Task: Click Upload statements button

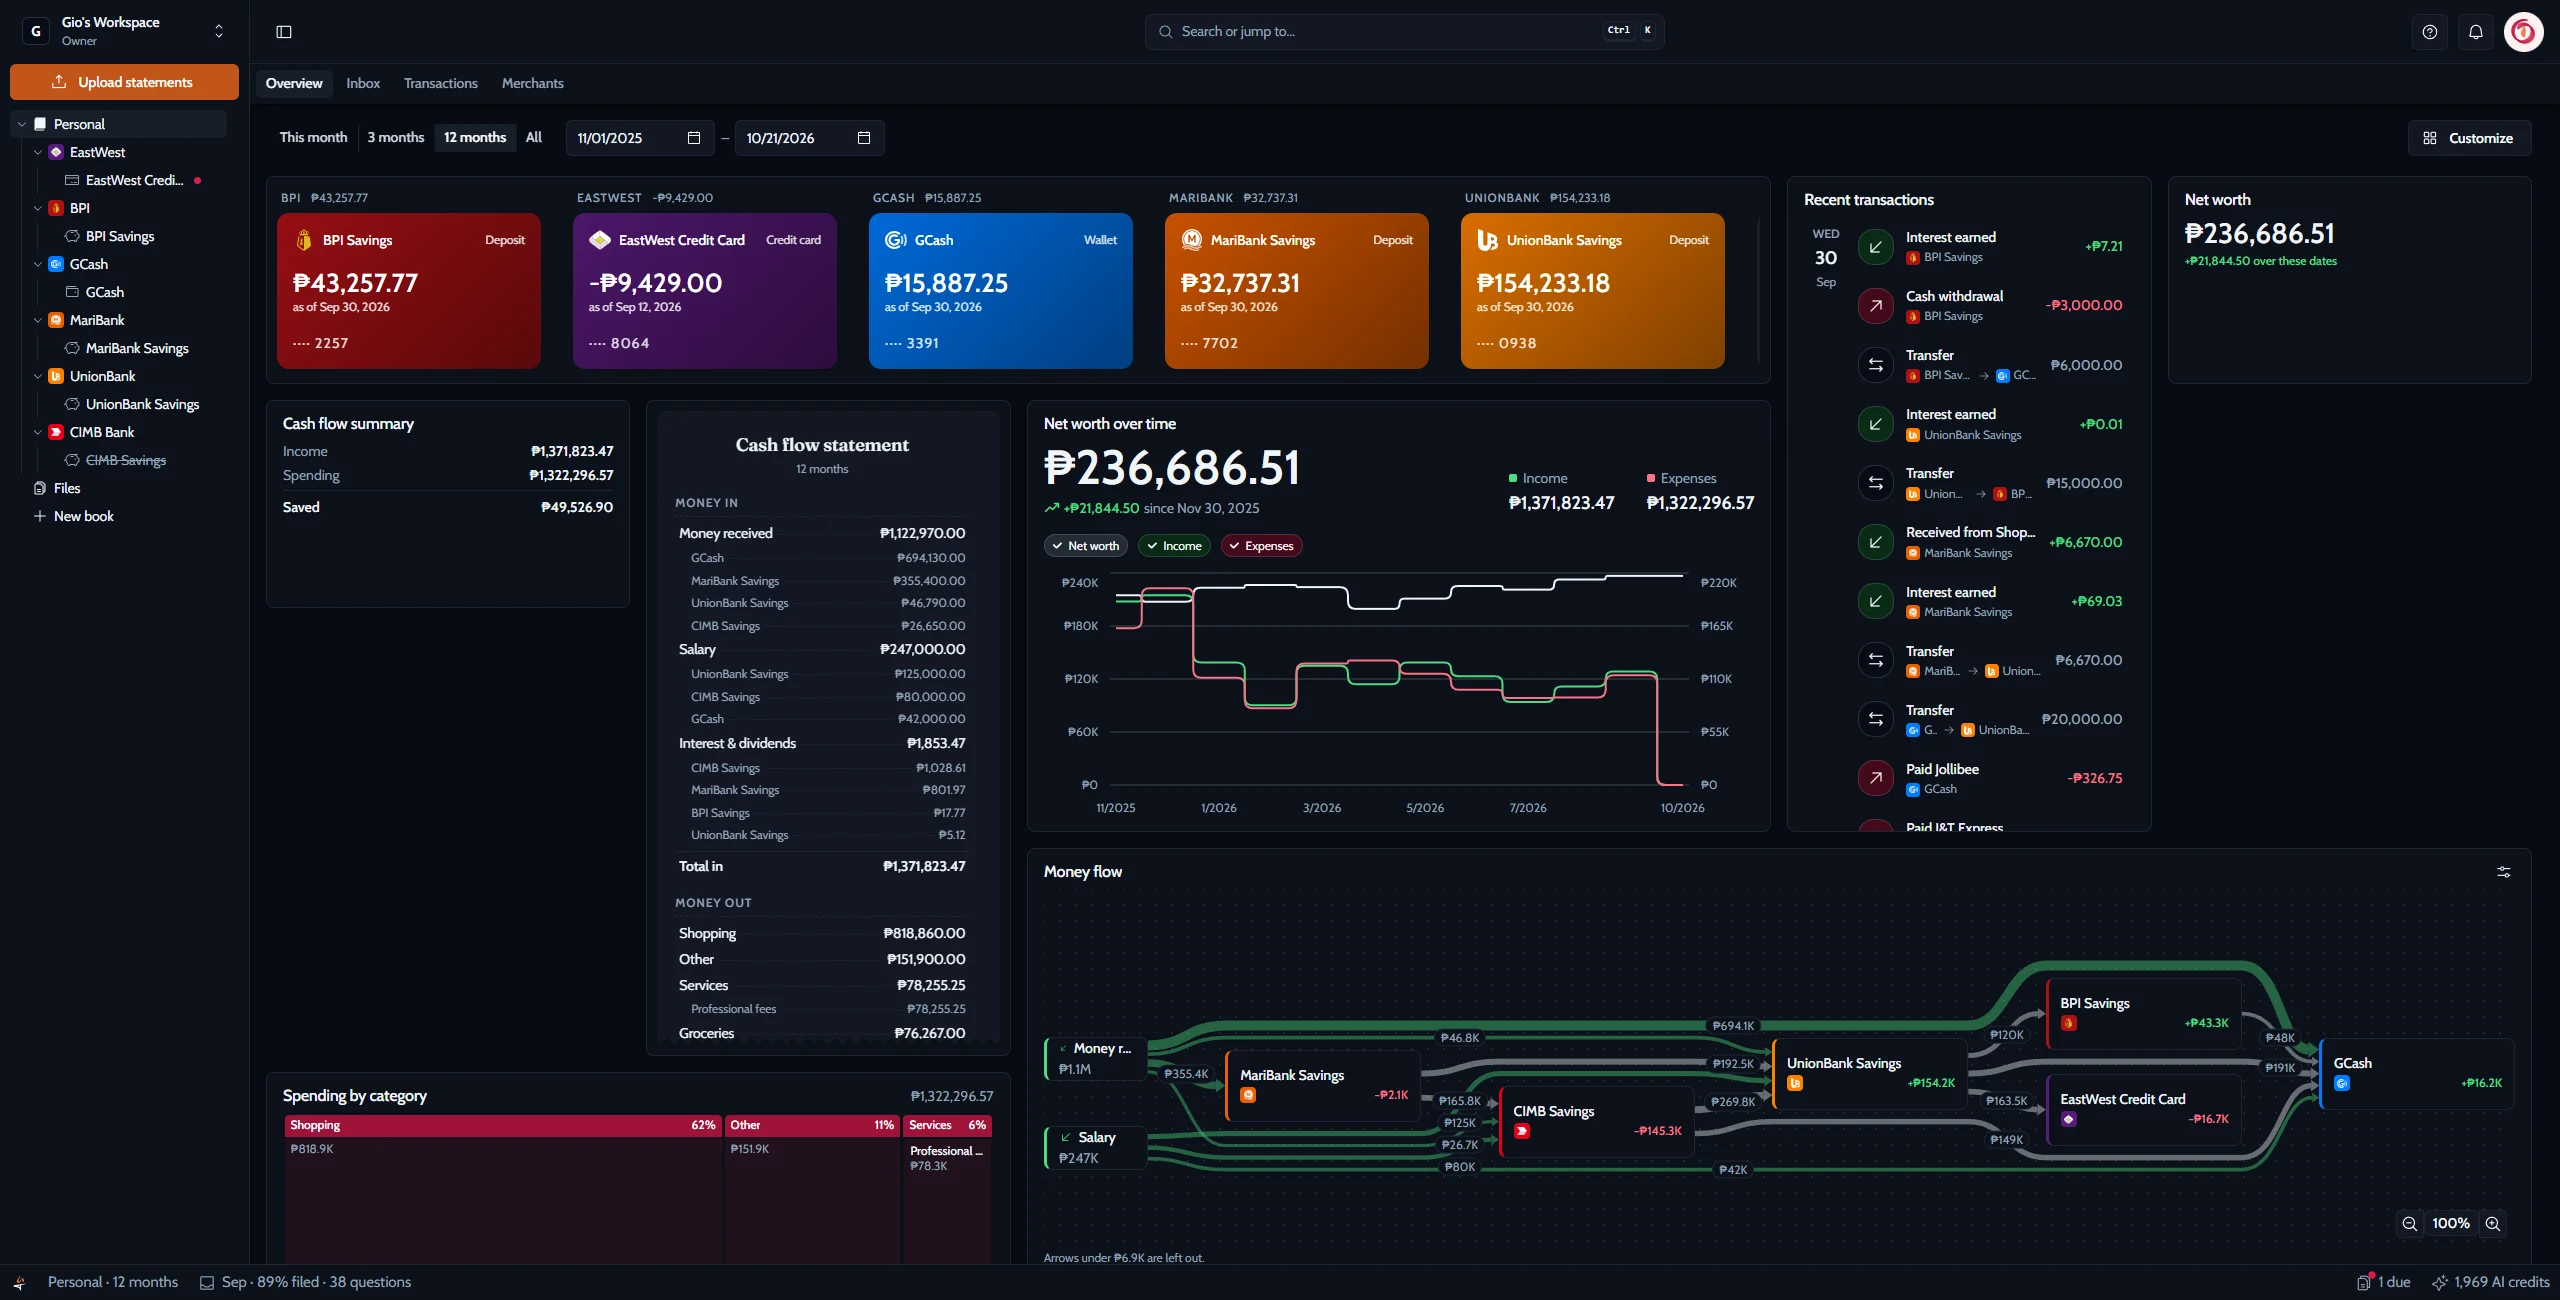Action: coord(124,82)
